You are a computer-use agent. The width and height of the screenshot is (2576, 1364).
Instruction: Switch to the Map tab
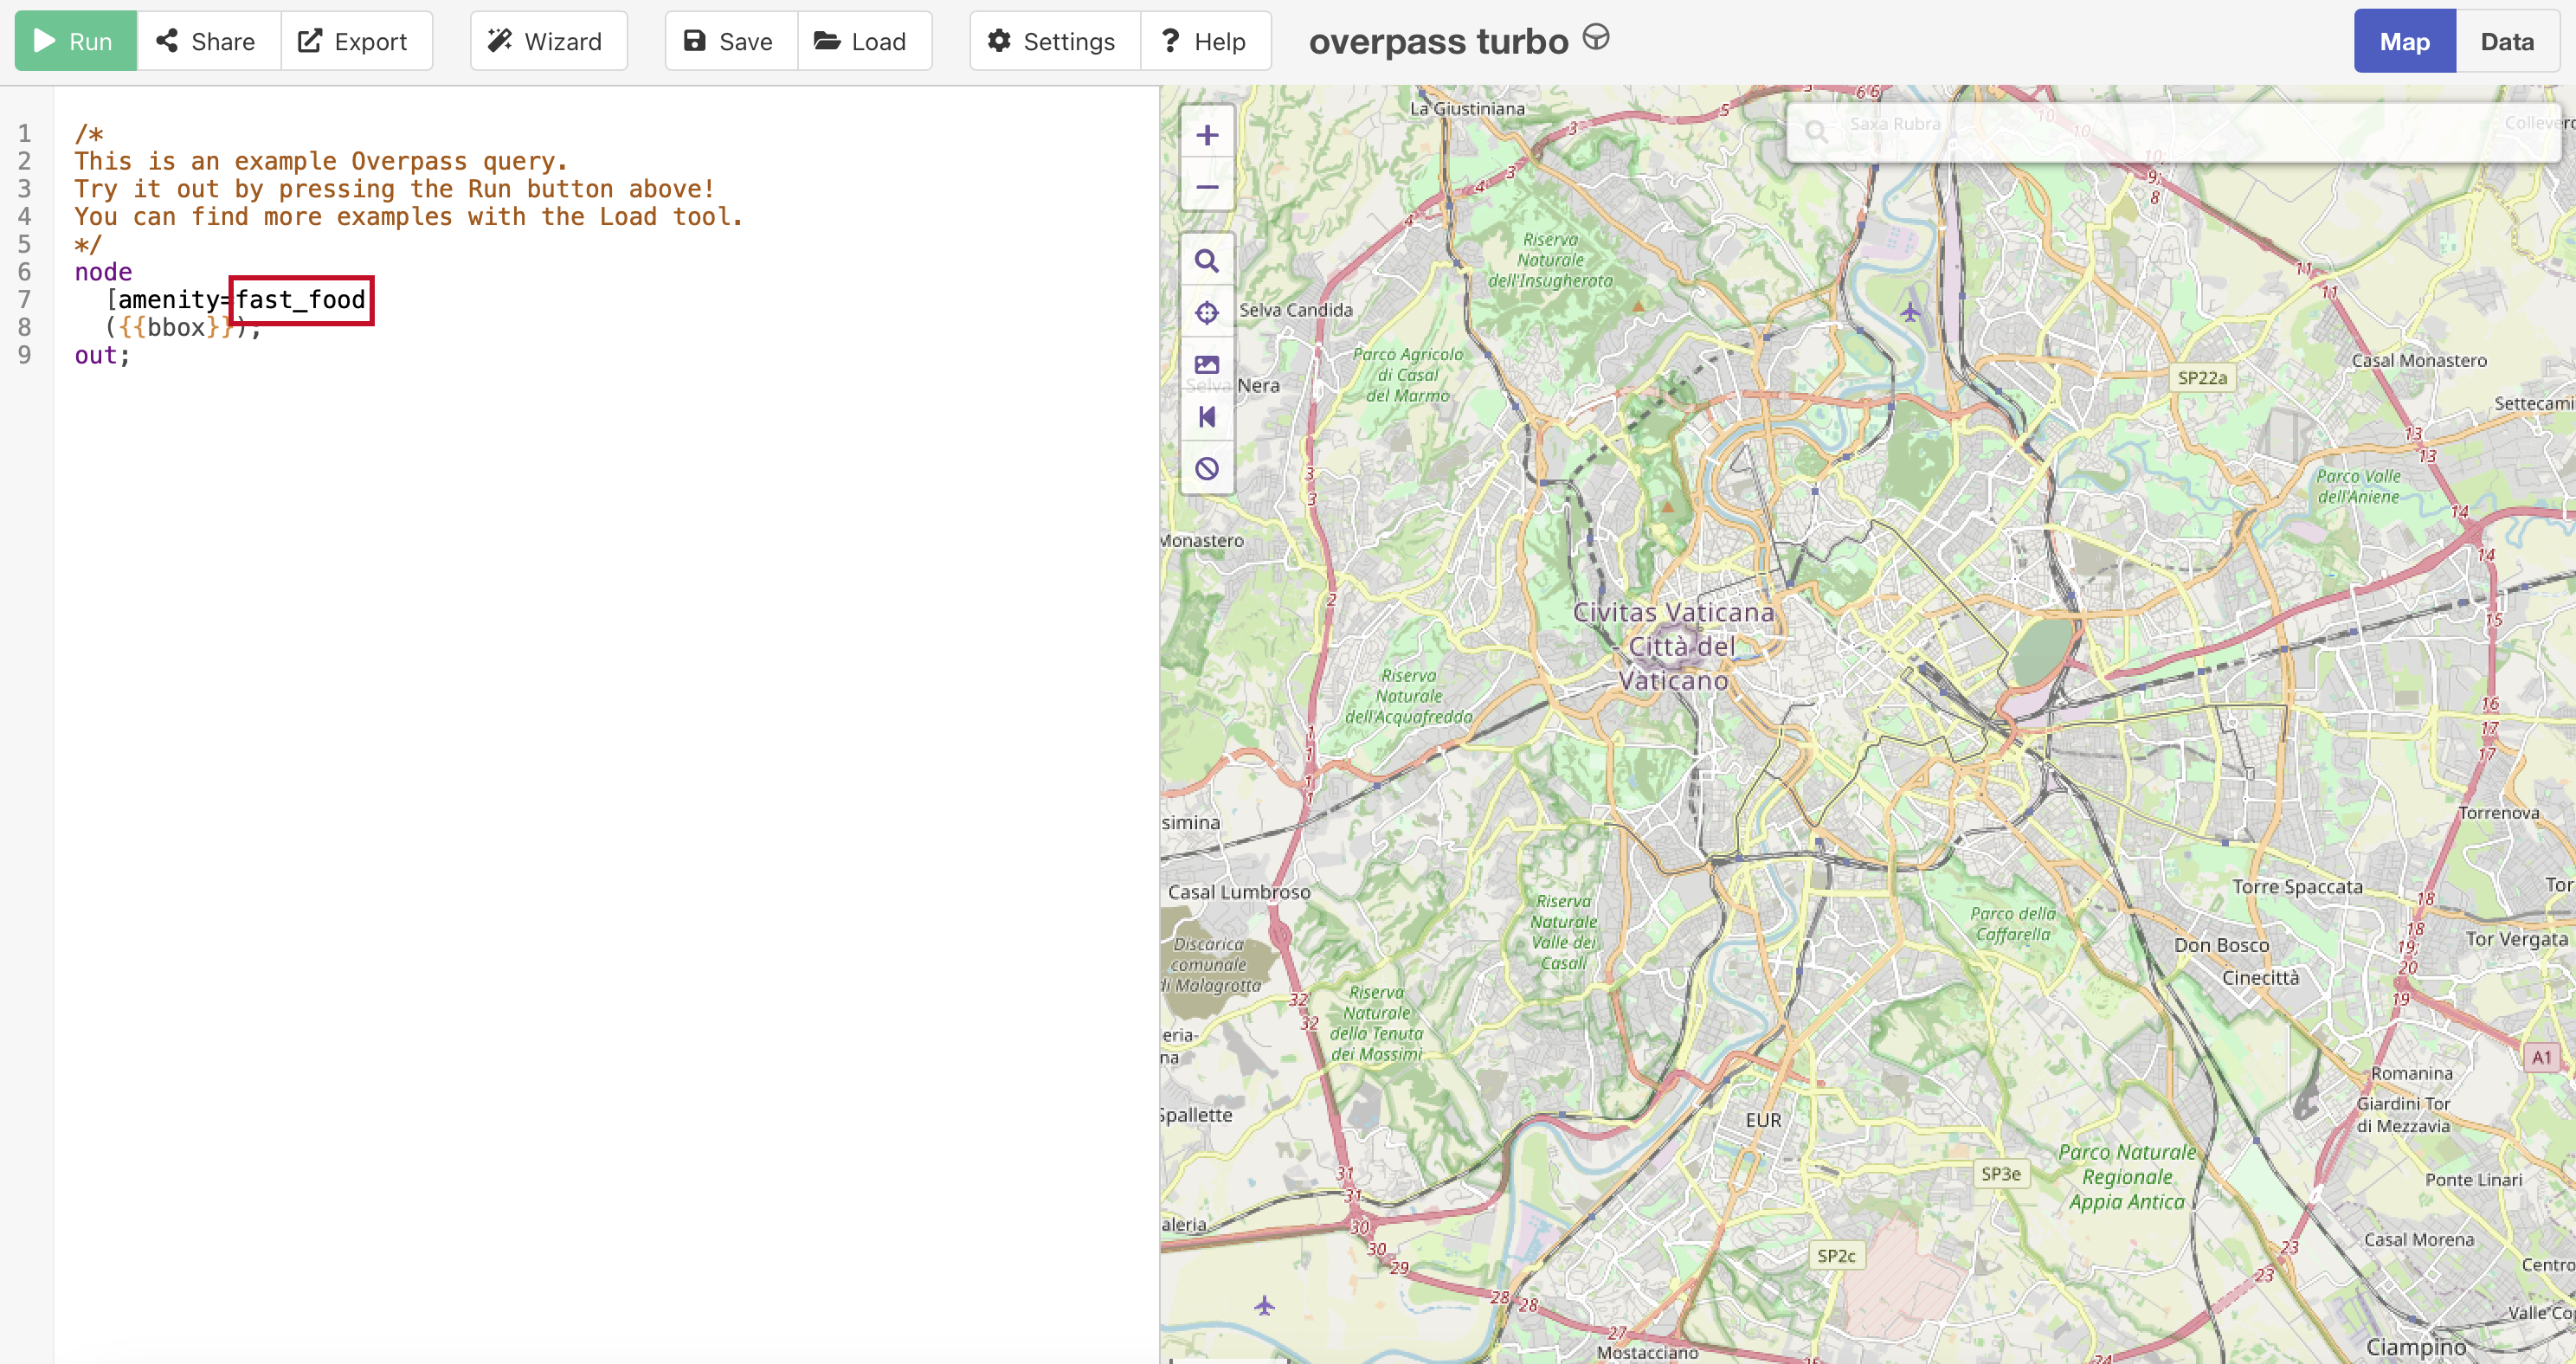point(2403,41)
